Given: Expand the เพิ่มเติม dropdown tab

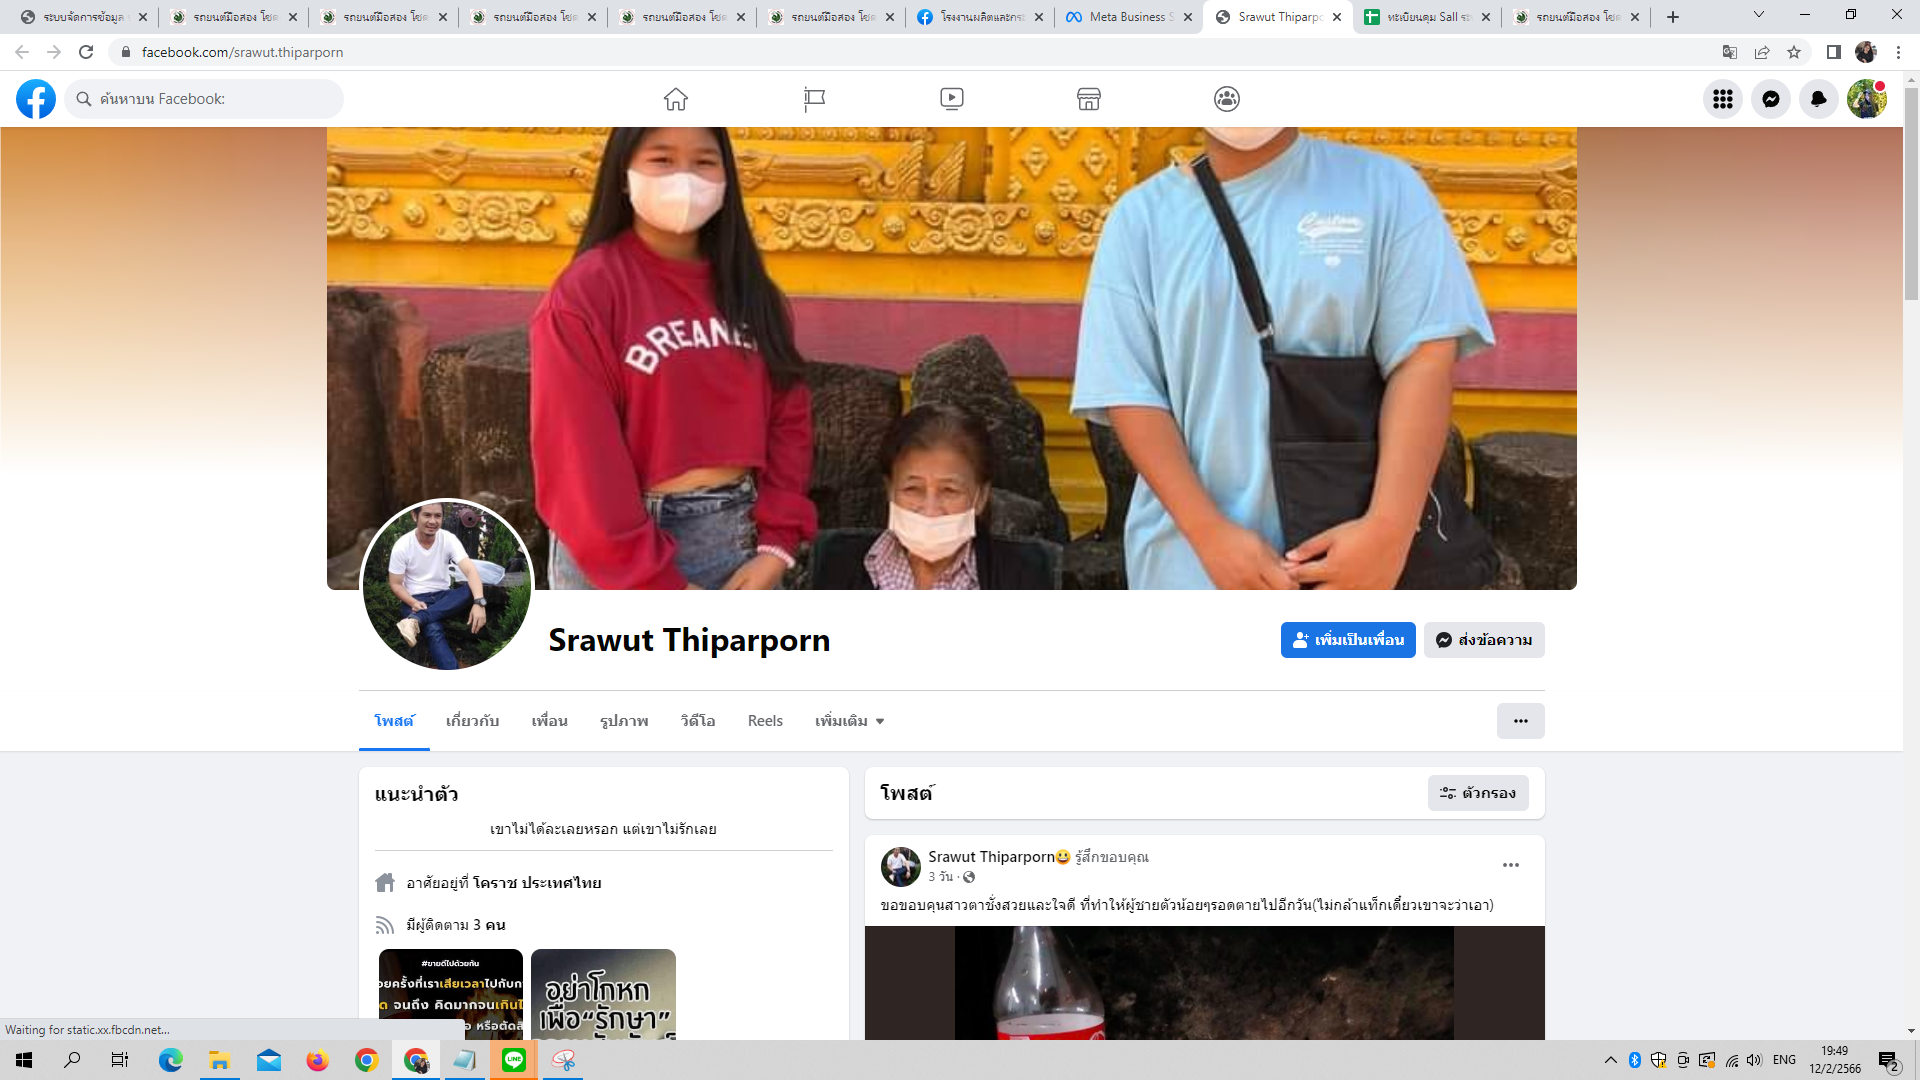Looking at the screenshot, I should click(x=849, y=721).
